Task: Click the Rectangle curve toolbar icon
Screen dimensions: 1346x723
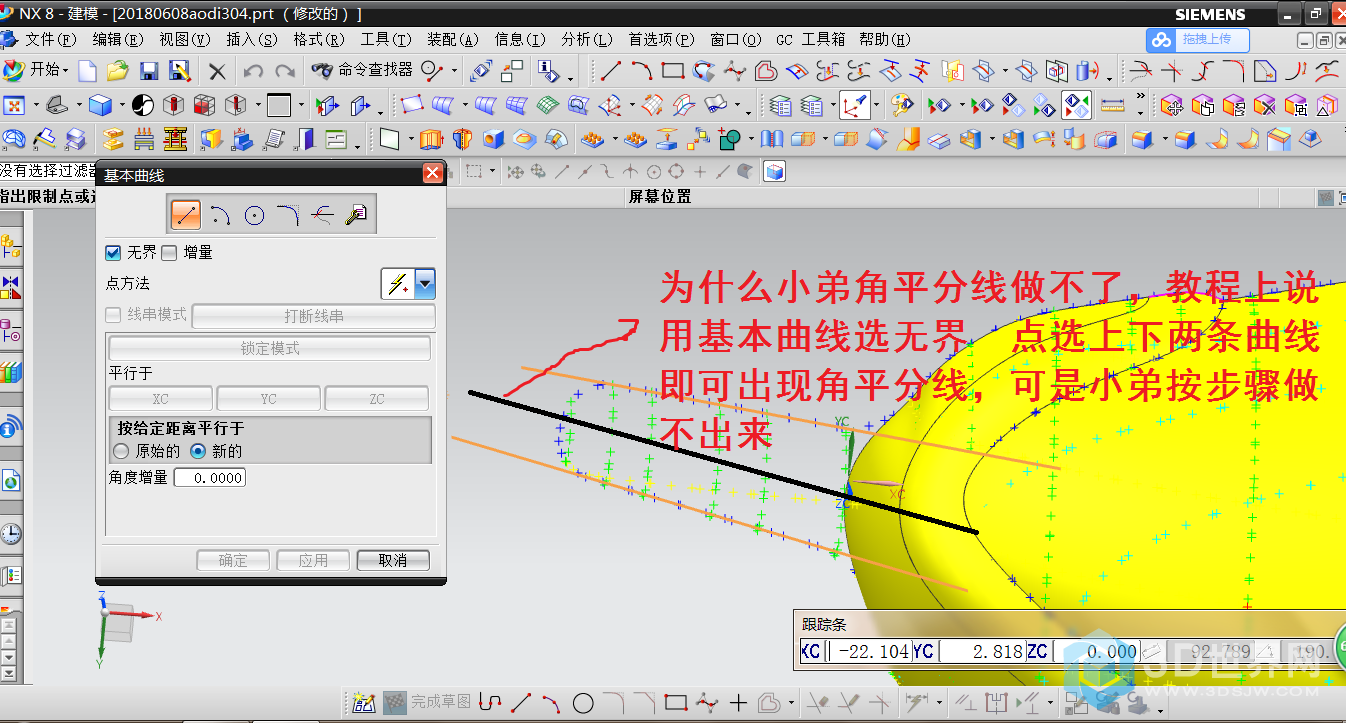Action: [x=672, y=71]
